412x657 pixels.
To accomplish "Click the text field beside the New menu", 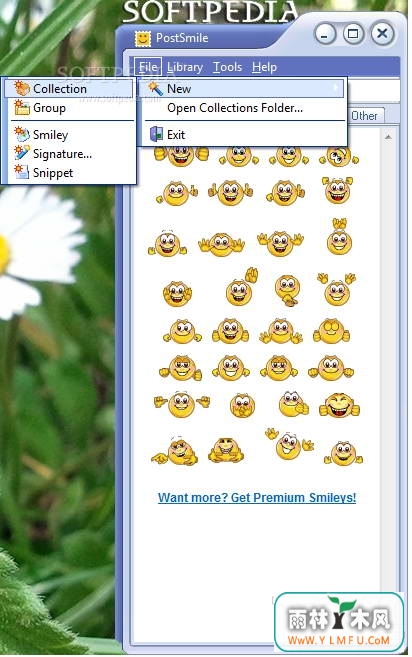I will point(373,90).
